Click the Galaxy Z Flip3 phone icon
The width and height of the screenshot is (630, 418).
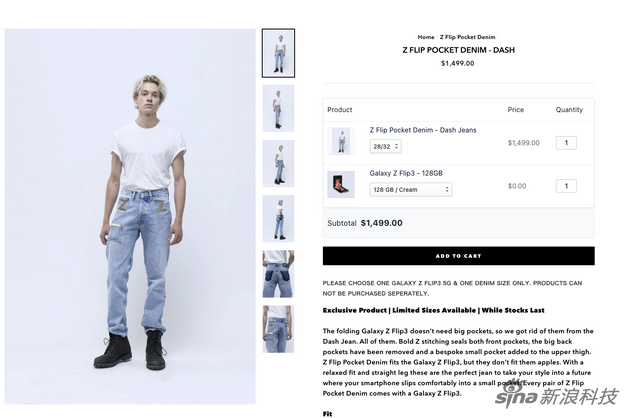click(341, 184)
